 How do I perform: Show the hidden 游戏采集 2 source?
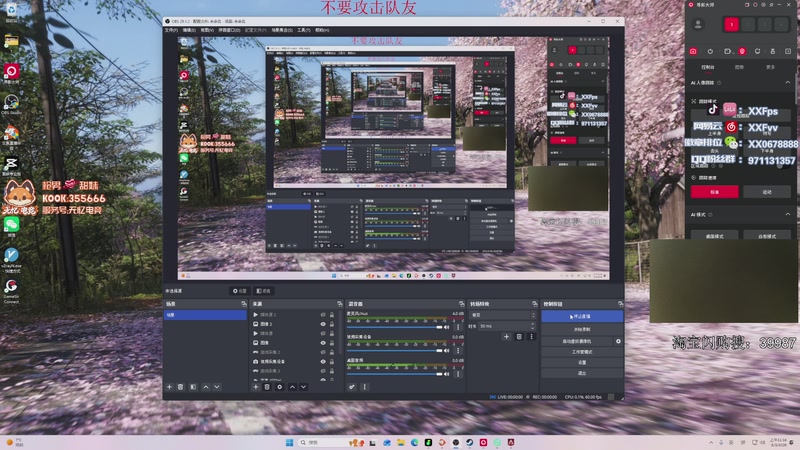pos(323,353)
